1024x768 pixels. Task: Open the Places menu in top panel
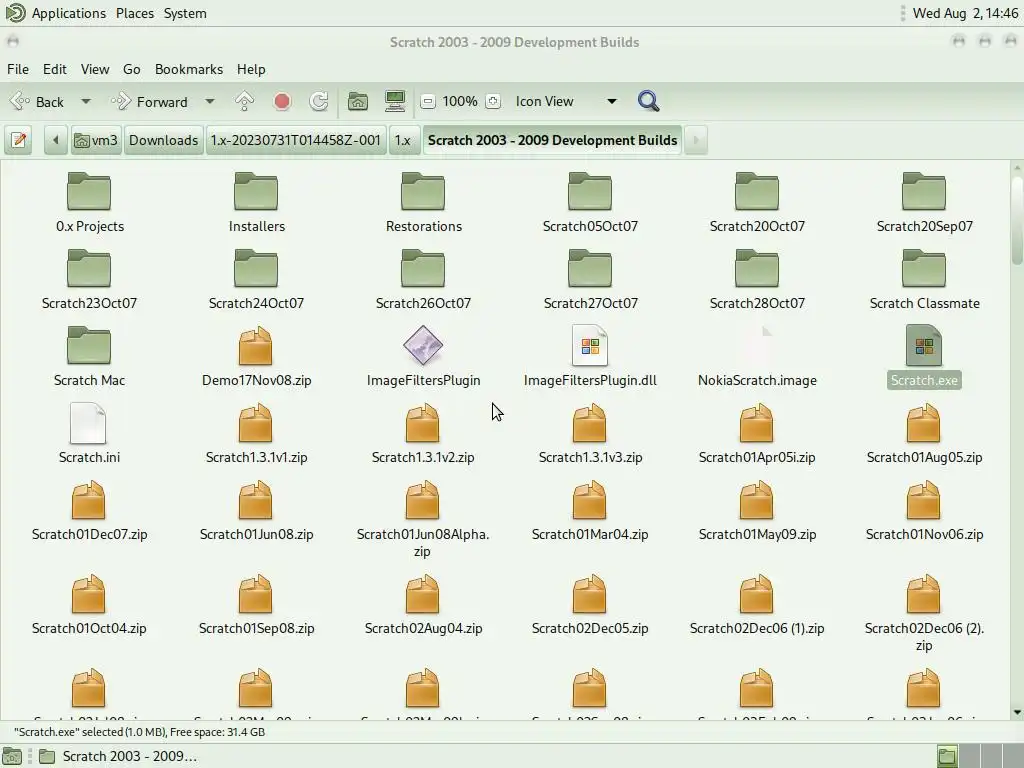pyautogui.click(x=135, y=13)
